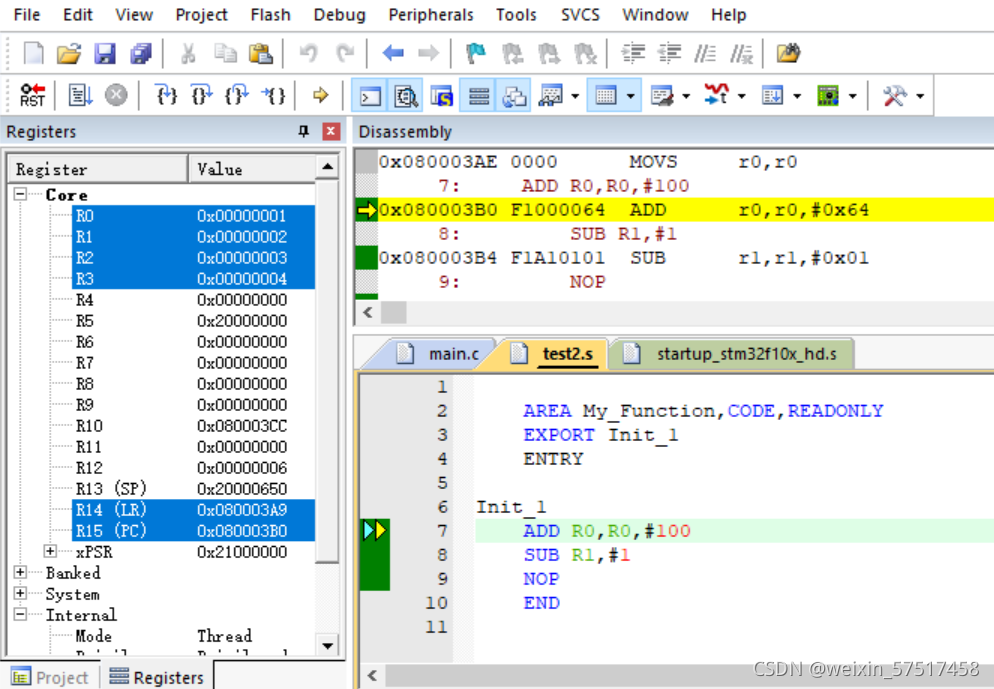Navigate backwards with the blue left arrow

393,54
